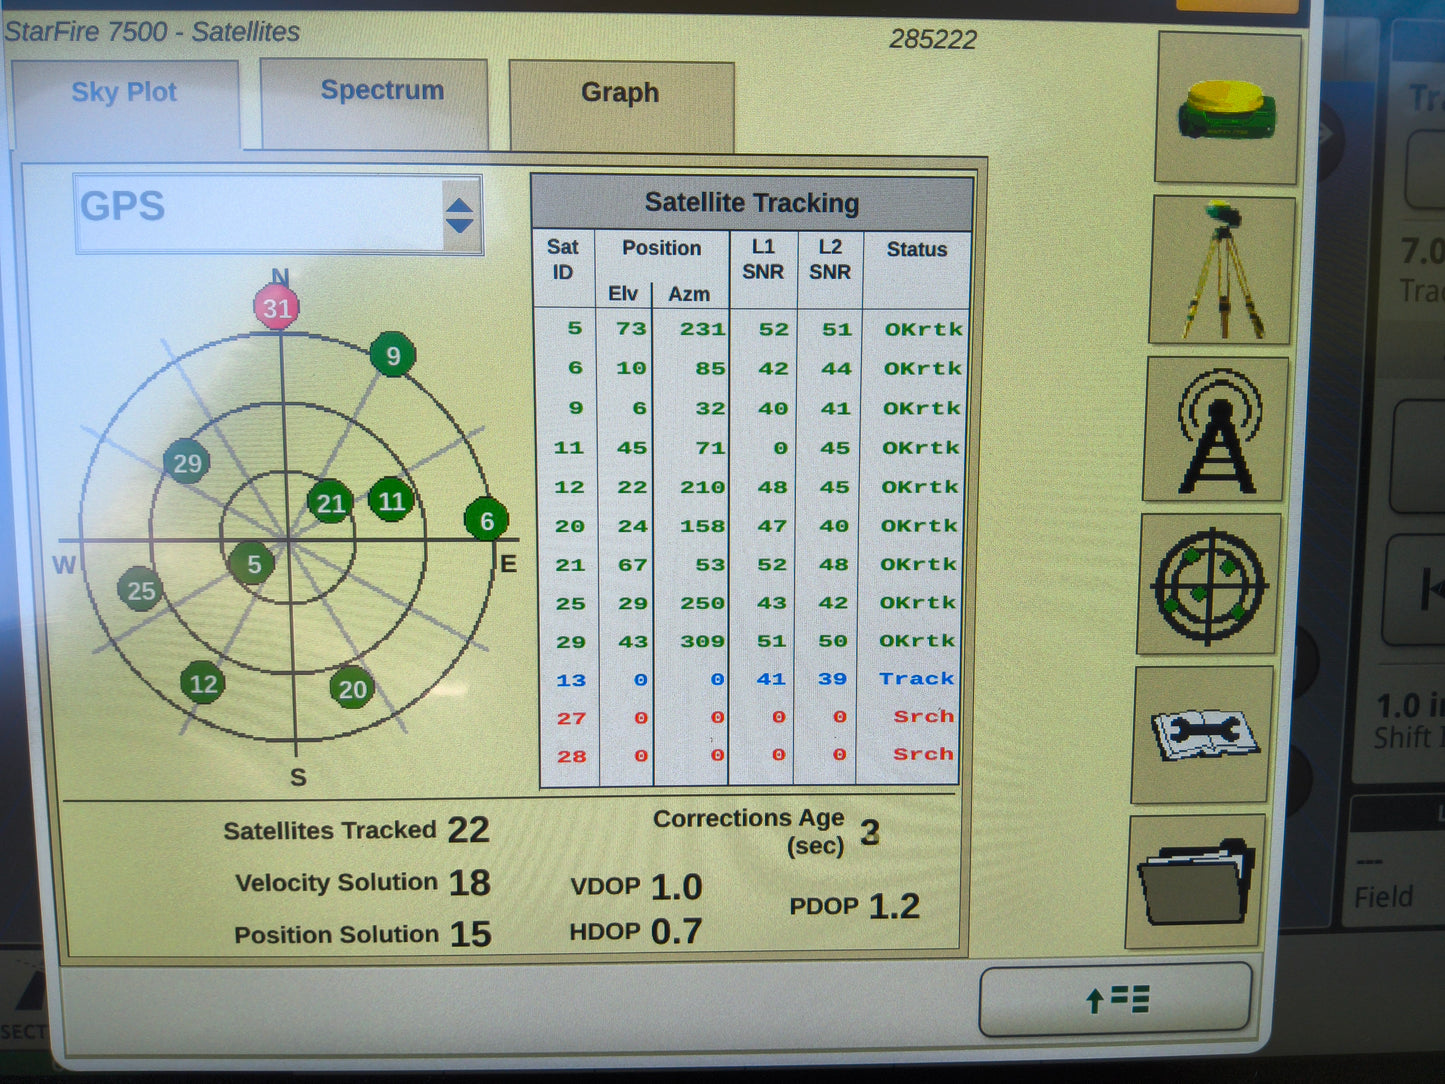Open the StarFire receiver icon
Image resolution: width=1445 pixels, height=1084 pixels.
point(1228,108)
